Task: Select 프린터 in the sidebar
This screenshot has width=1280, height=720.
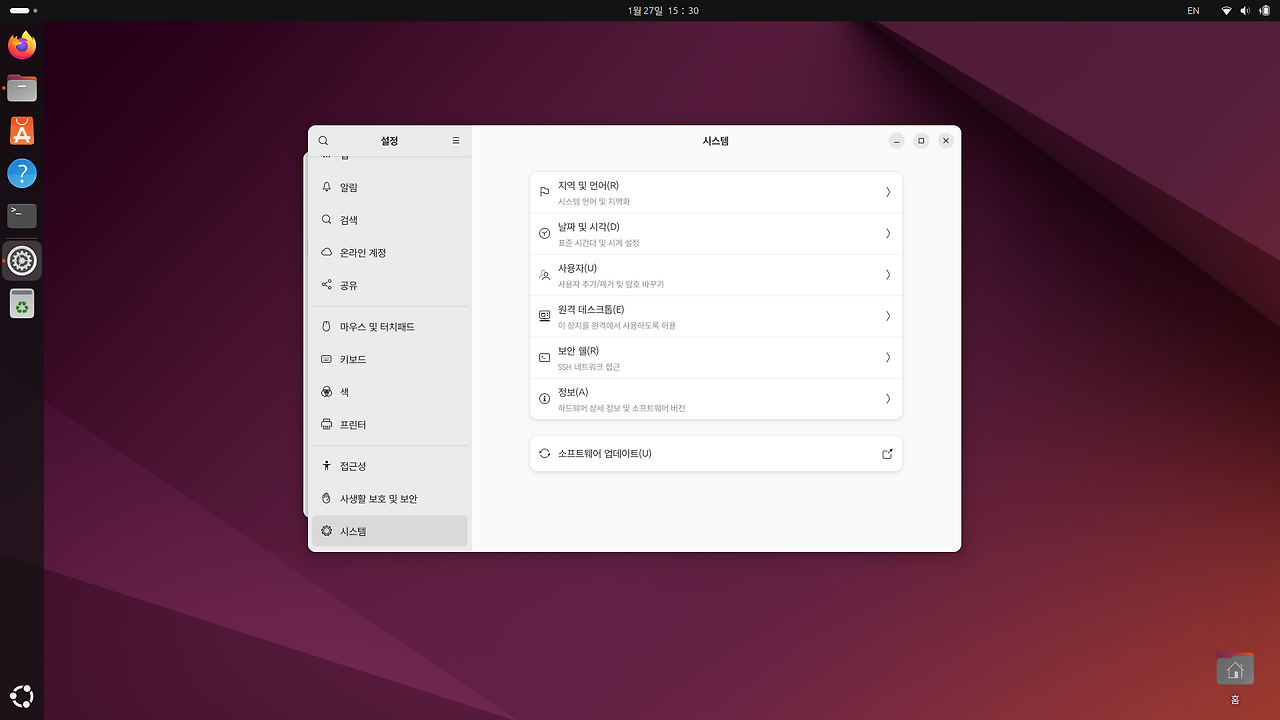Action: (x=389, y=425)
